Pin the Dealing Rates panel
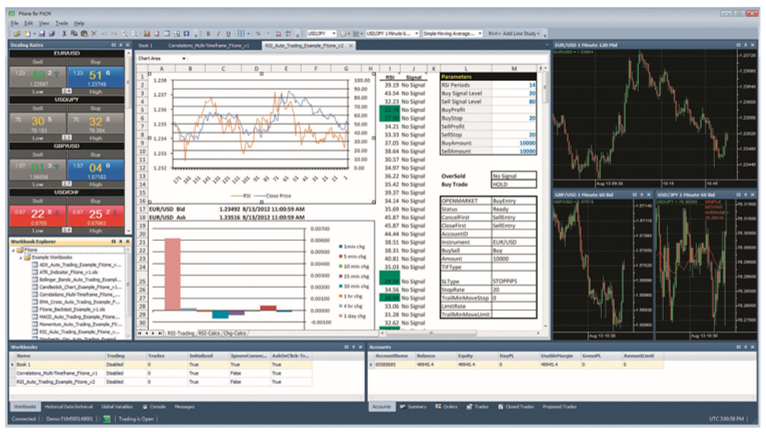Screen dimensions: 766x432 coord(121,45)
